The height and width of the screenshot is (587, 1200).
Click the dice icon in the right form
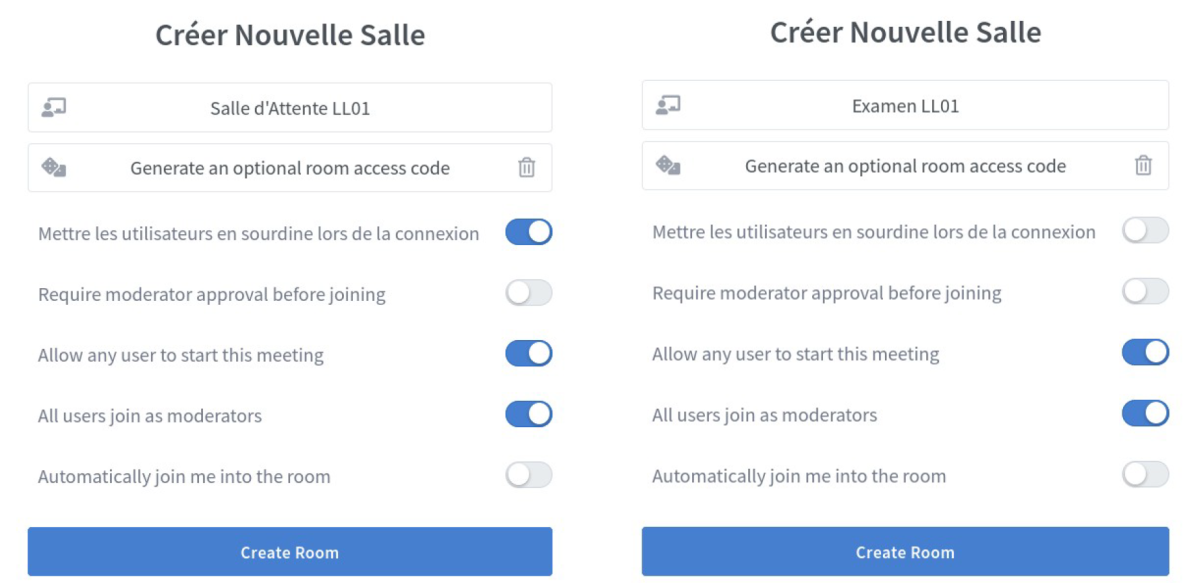tap(668, 165)
